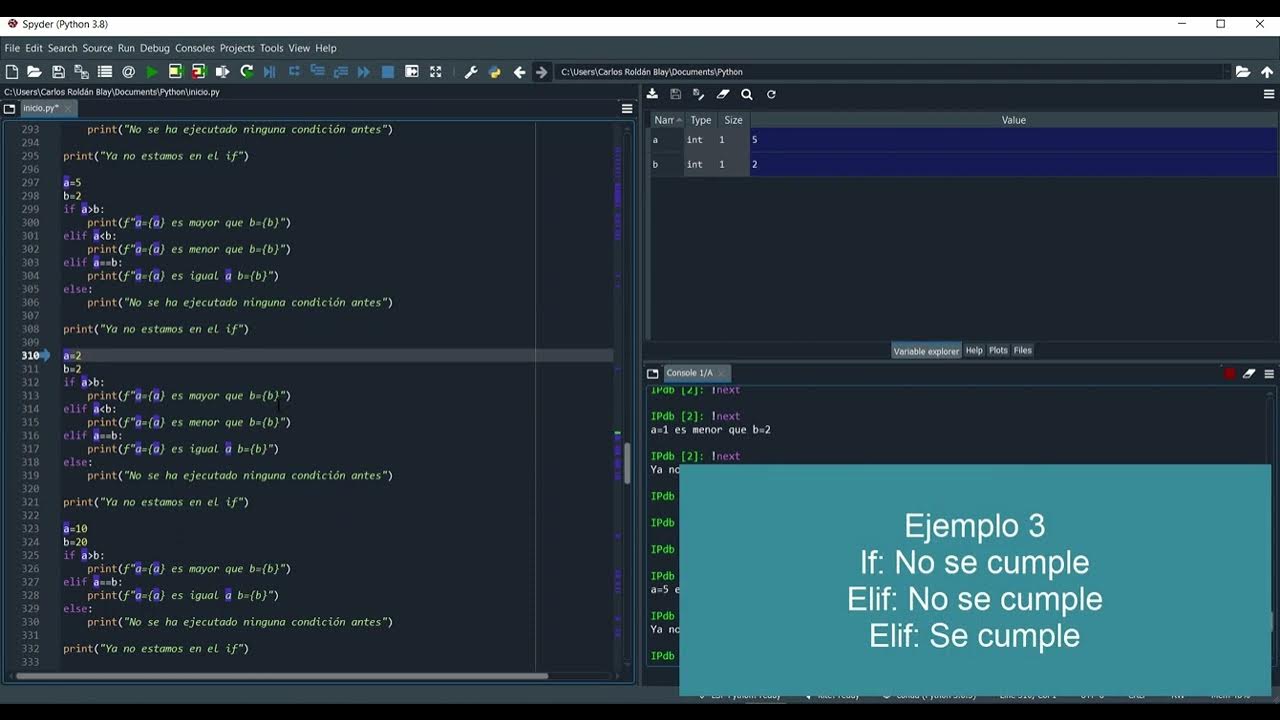Start debugging the file
Screen dimensions: 1280x720
click(270, 72)
